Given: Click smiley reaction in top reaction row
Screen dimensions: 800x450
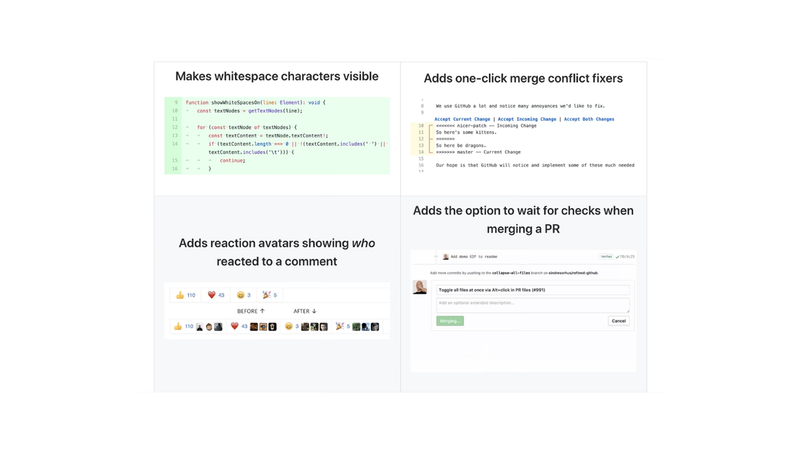Looking at the screenshot, I should (x=244, y=295).
